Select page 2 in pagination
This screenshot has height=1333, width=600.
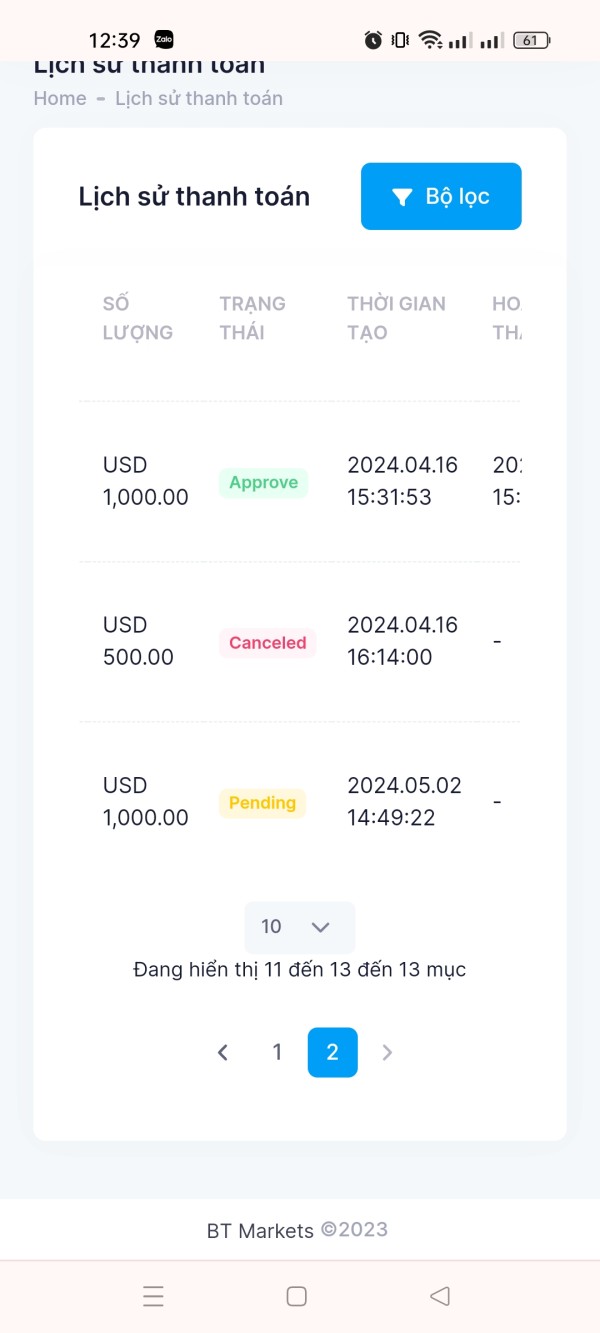pyautogui.click(x=332, y=1052)
